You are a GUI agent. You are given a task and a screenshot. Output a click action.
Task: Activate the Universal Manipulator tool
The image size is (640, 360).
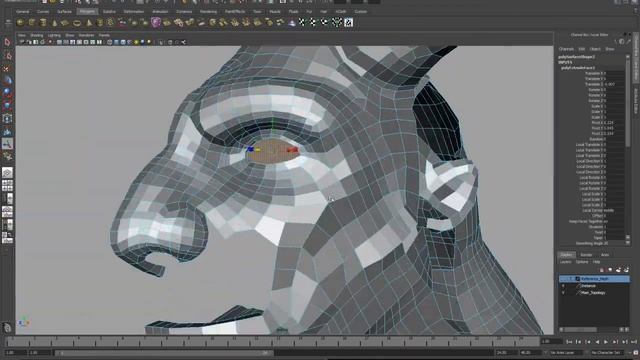[7, 118]
